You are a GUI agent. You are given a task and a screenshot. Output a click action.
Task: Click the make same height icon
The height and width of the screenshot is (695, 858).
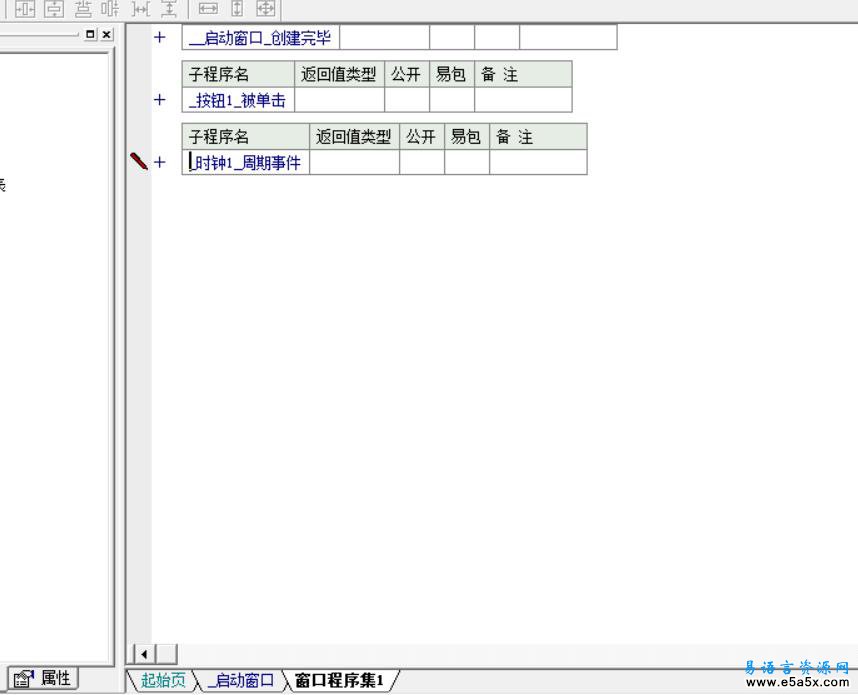pos(237,8)
